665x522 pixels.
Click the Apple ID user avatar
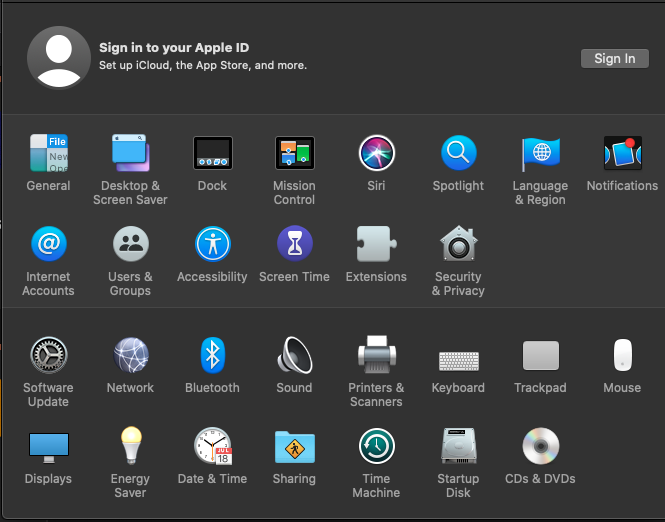pos(59,58)
